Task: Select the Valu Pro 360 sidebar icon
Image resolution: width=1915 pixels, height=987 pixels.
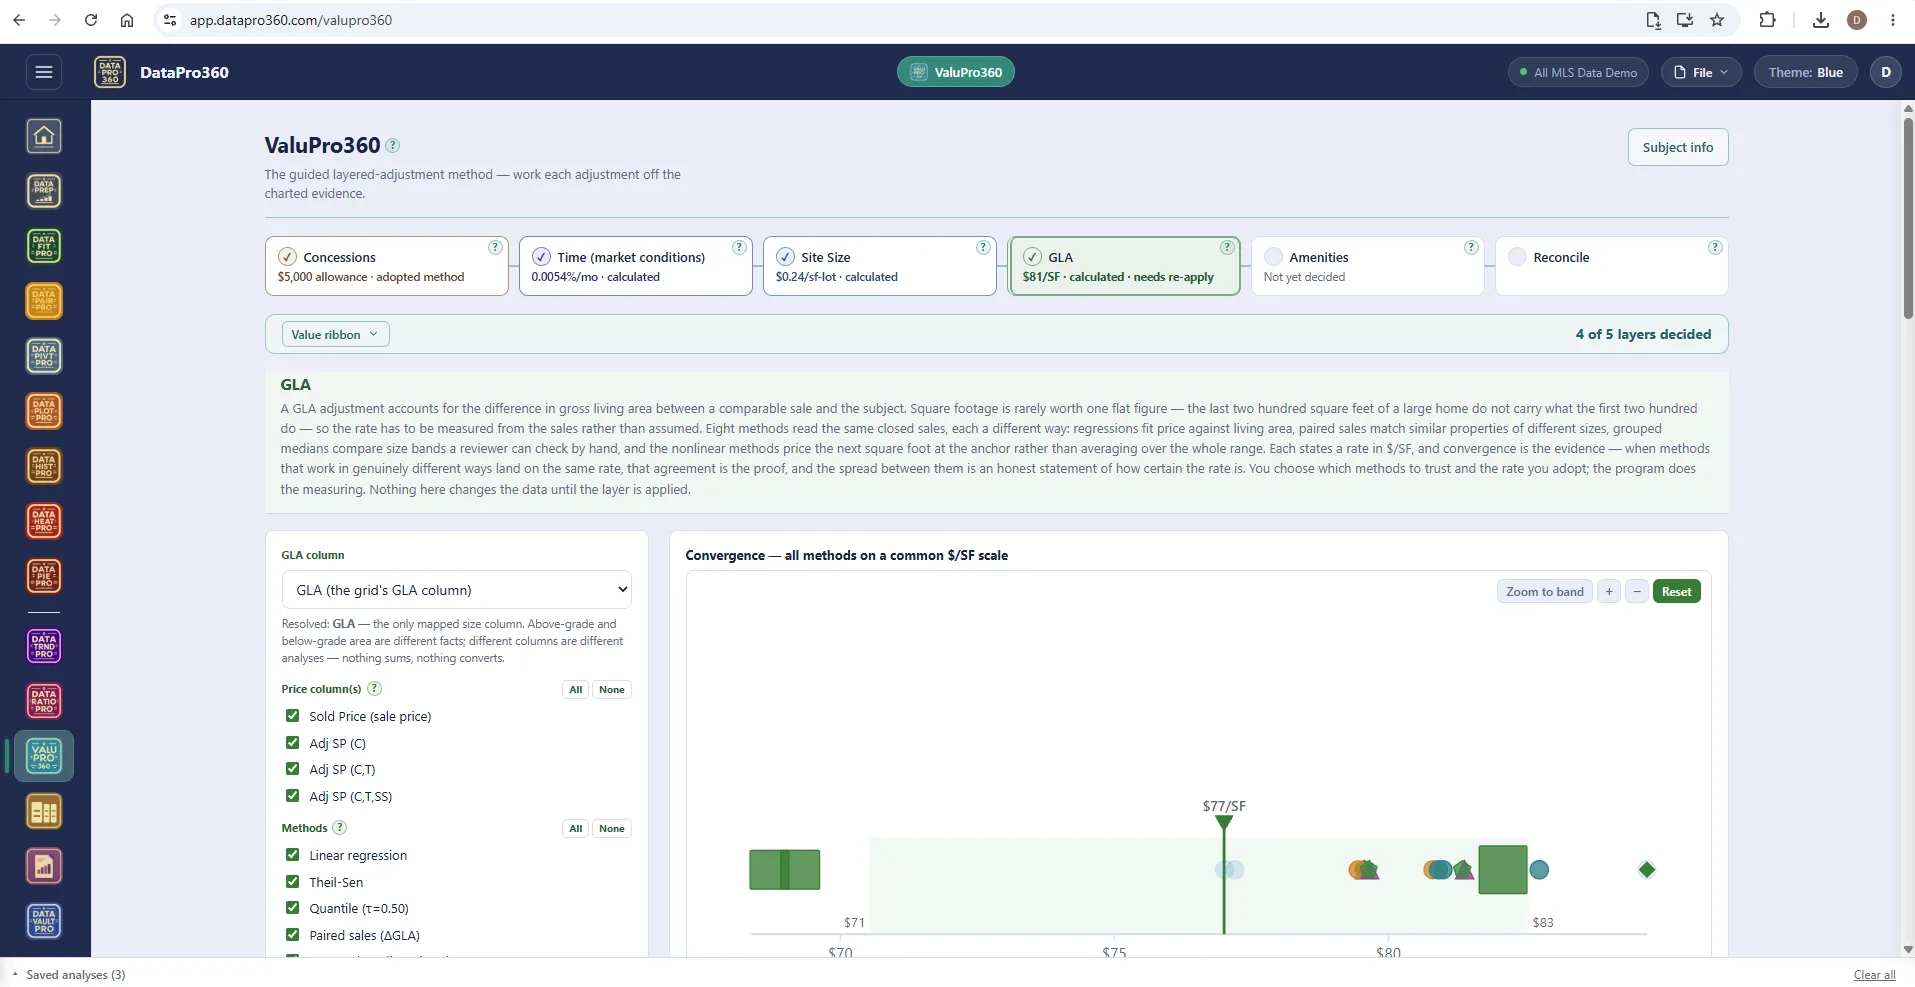Action: click(44, 756)
